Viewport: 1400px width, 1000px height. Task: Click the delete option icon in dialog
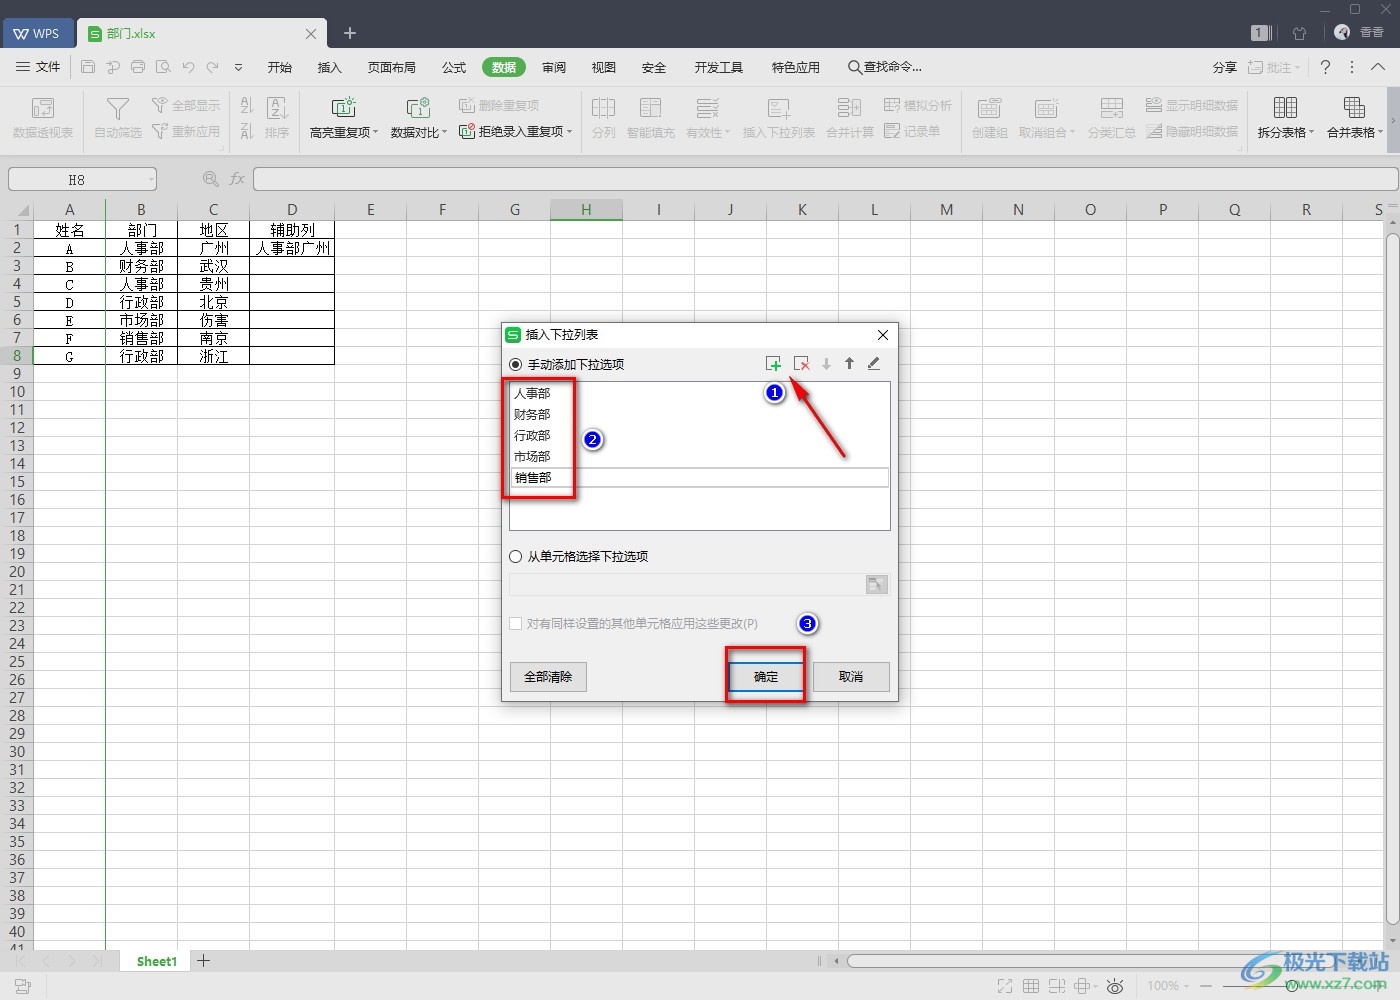801,364
